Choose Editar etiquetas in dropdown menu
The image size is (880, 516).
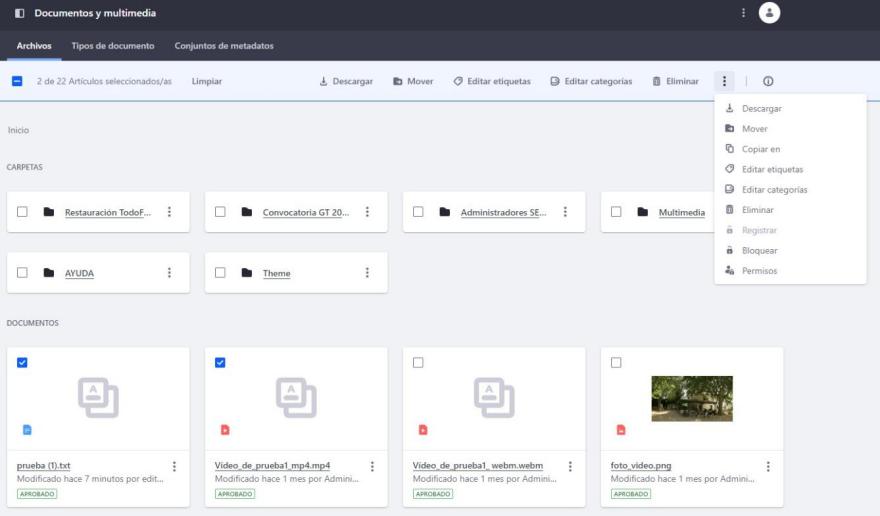point(790,169)
